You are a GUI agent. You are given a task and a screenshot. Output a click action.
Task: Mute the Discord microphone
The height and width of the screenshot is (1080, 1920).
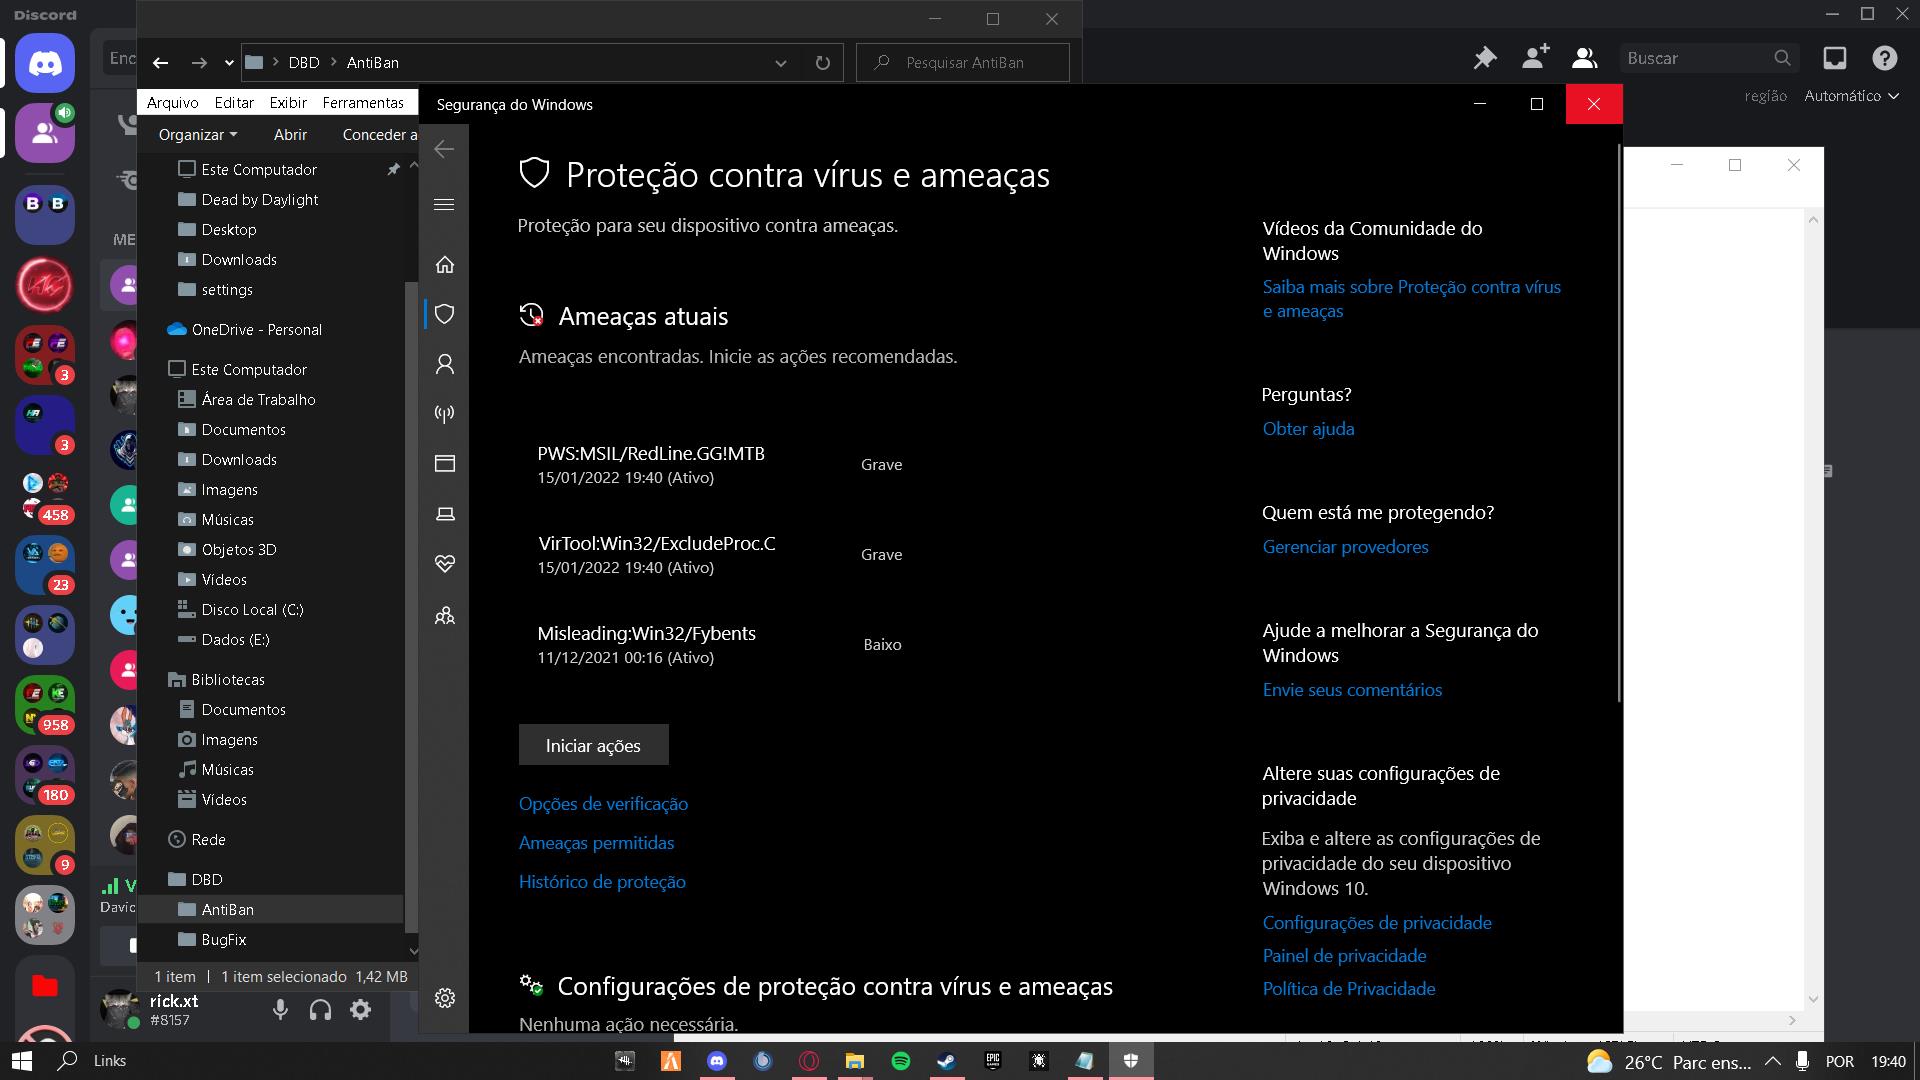(x=281, y=1010)
